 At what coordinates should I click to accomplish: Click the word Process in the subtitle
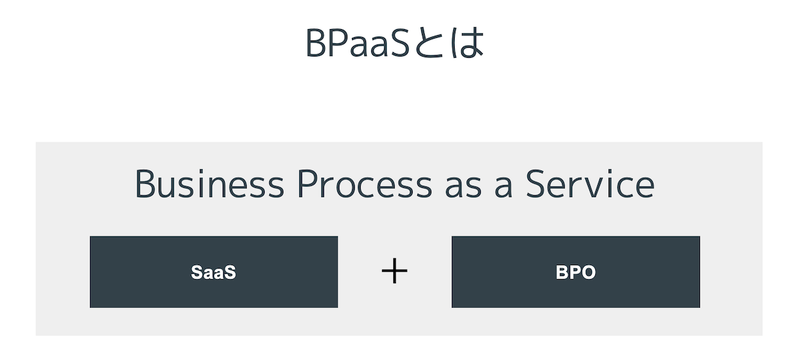365,184
